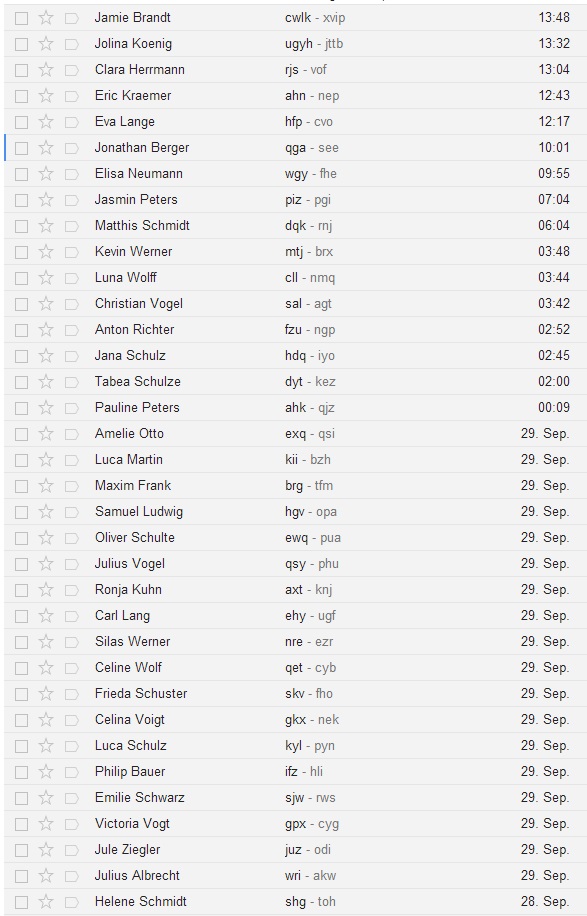
Task: Mark Carl Lang's email as important
Action: (72, 616)
